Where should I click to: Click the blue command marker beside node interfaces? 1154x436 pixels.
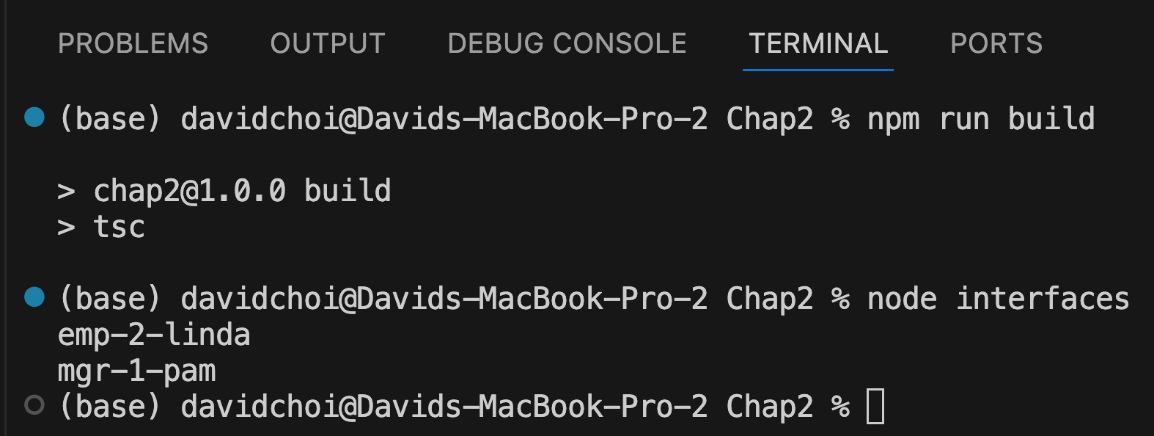point(34,297)
